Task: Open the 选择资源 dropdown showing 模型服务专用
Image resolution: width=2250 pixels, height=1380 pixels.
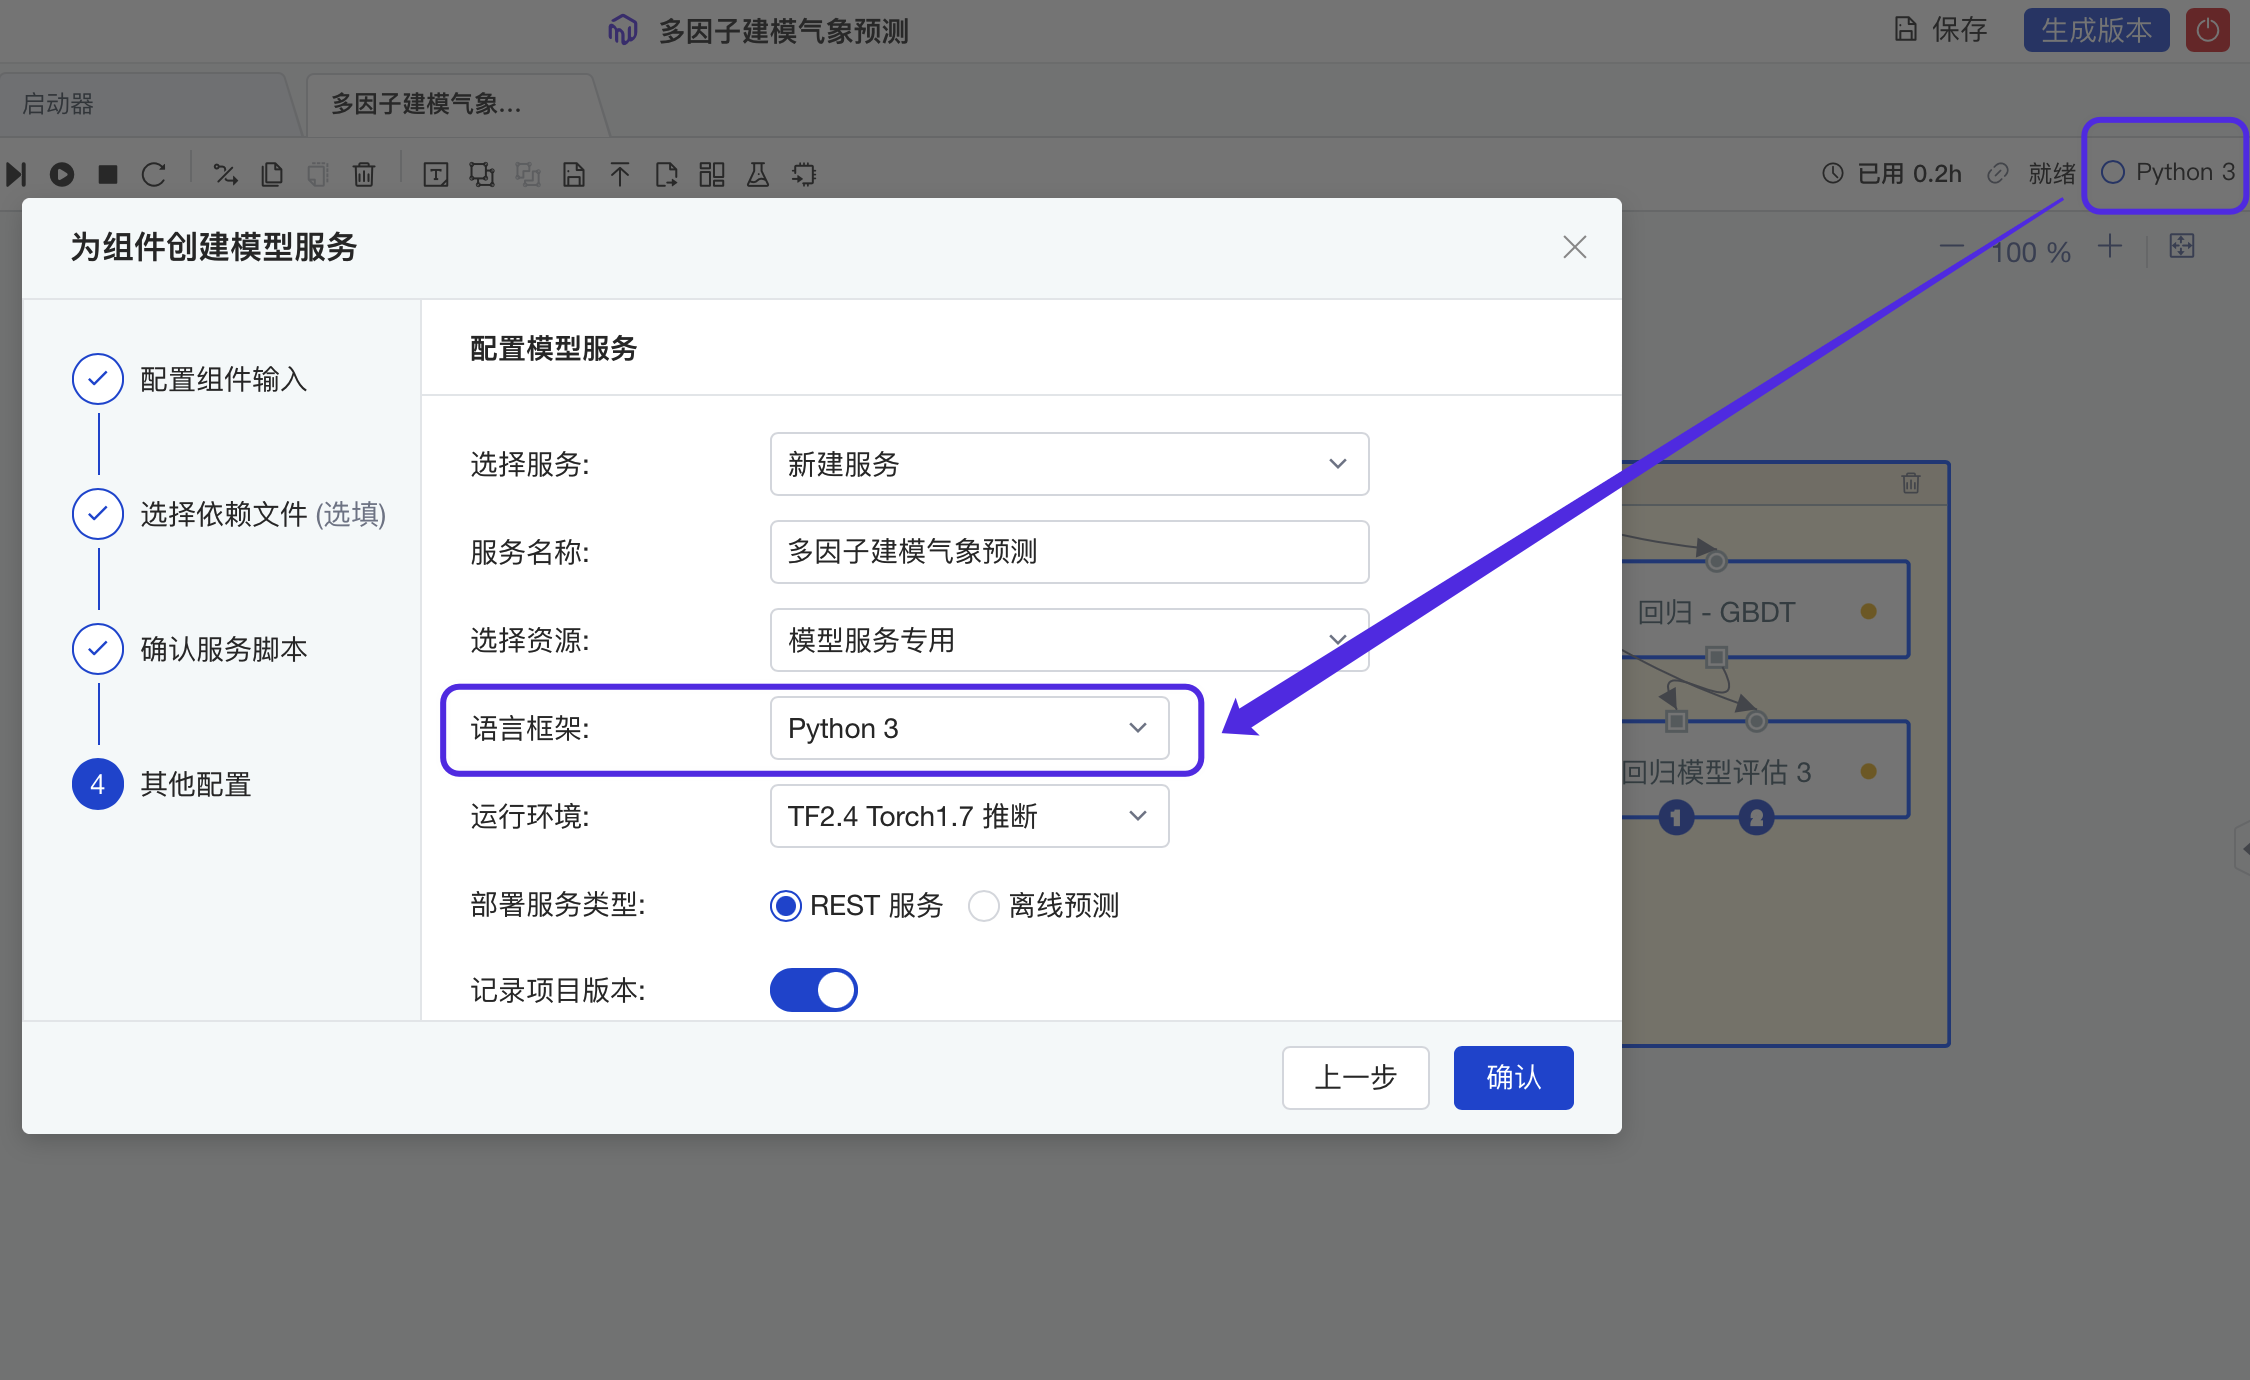Action: click(1069, 640)
